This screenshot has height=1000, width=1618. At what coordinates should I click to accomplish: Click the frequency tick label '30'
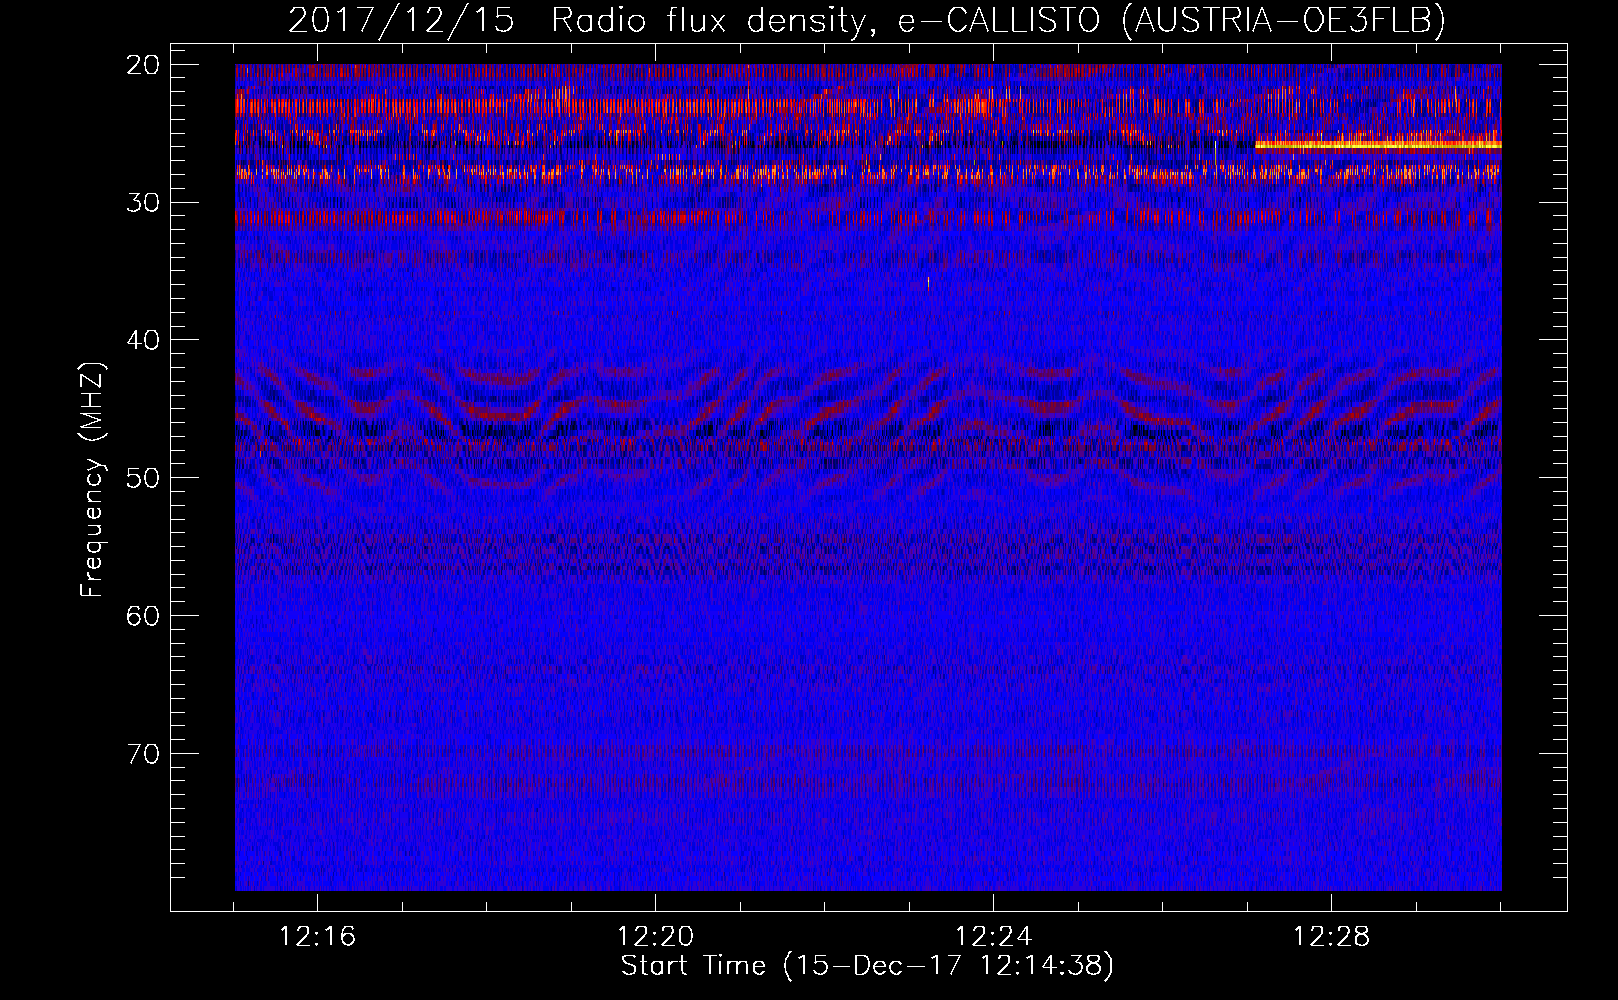(144, 203)
